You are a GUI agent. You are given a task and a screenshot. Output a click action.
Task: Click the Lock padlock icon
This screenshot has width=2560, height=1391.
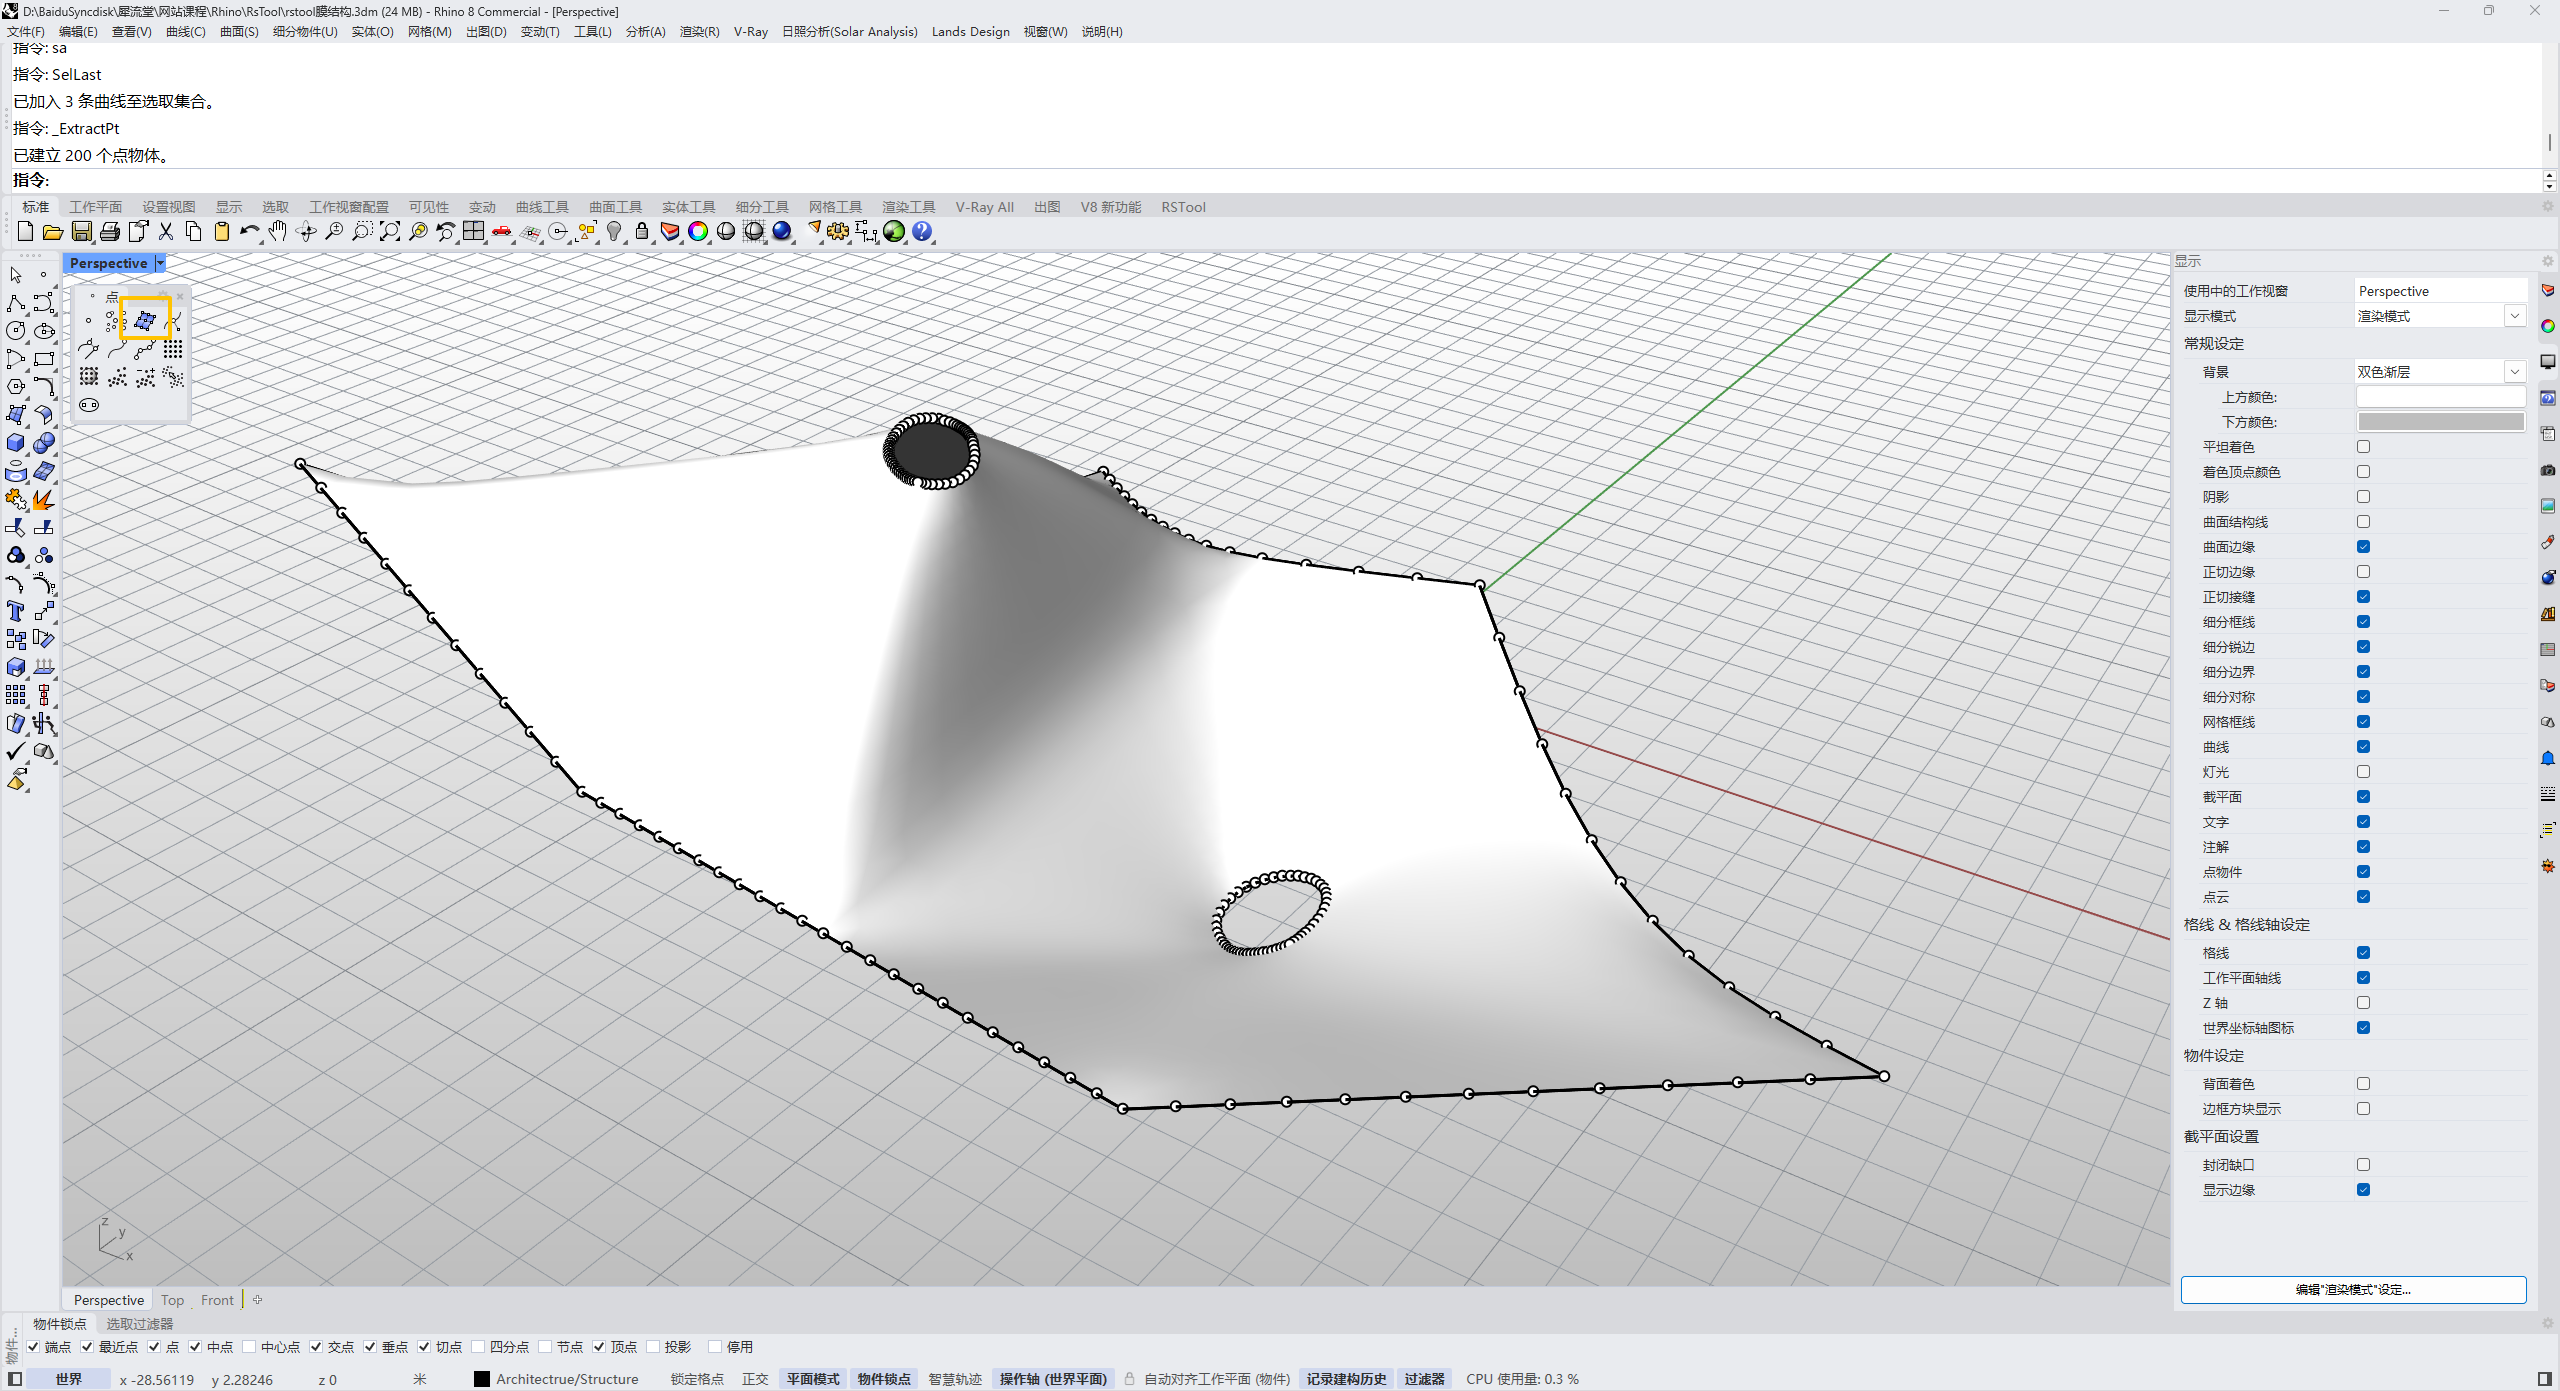[642, 232]
